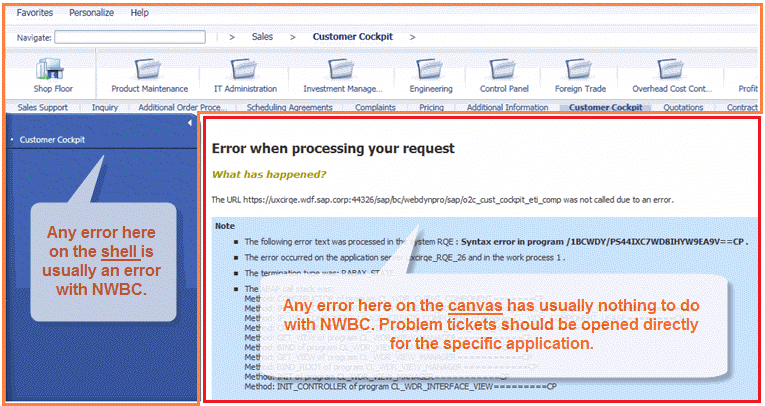
Task: Open the Favorites menu
Action: pyautogui.click(x=35, y=13)
